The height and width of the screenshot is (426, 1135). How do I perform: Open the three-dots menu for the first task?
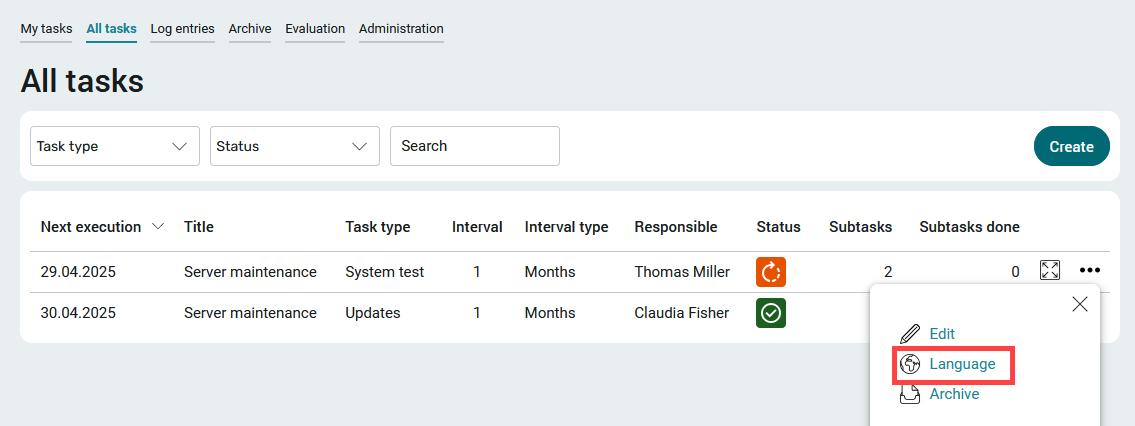tap(1089, 270)
